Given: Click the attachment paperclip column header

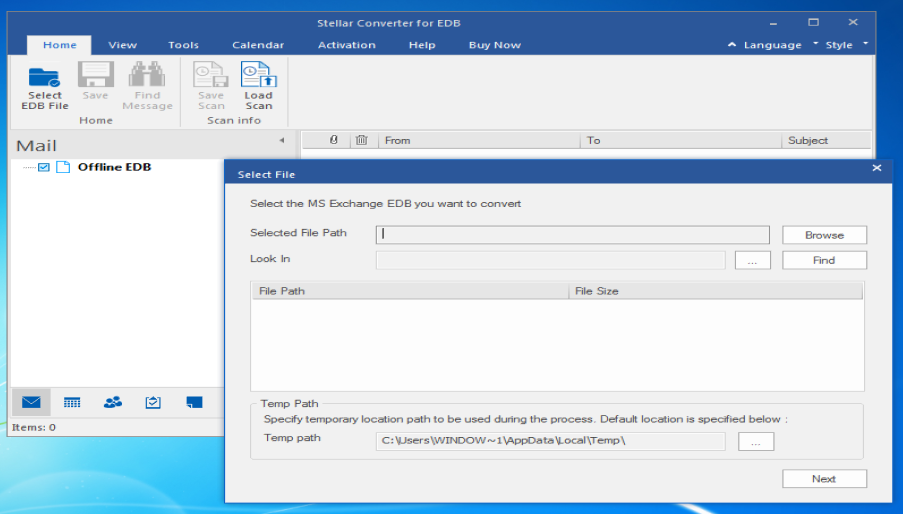Looking at the screenshot, I should (x=333, y=140).
